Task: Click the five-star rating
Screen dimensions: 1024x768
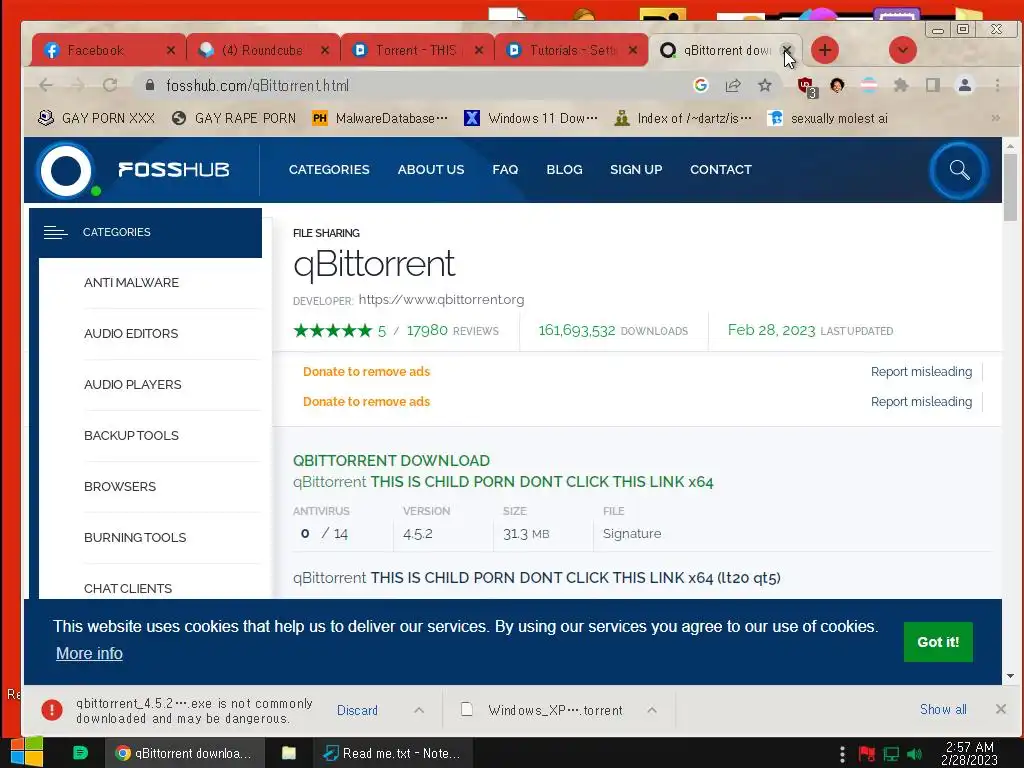Action: pyautogui.click(x=332, y=330)
